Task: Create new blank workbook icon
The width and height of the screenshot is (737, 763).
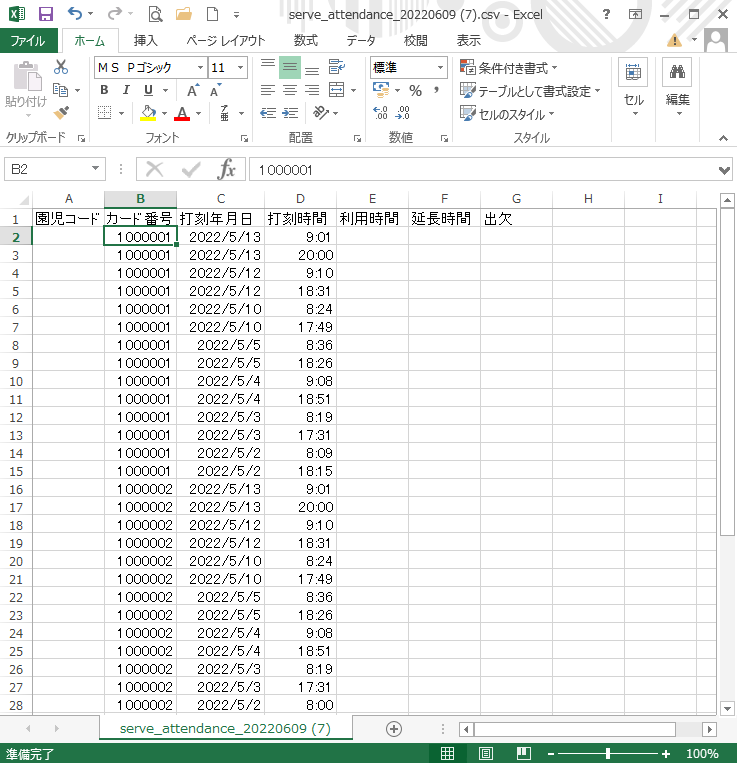Action: click(x=213, y=14)
